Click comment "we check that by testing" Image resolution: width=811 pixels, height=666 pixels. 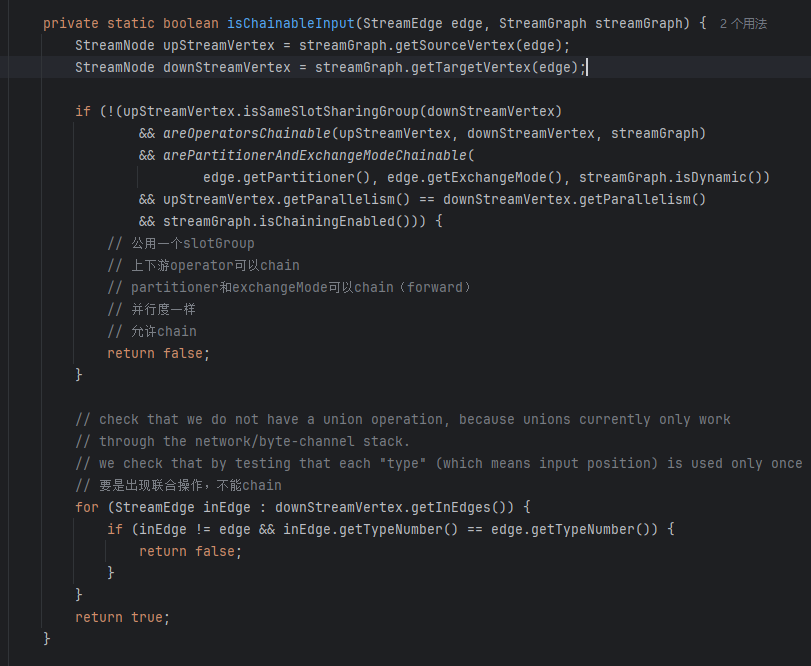pos(439,463)
